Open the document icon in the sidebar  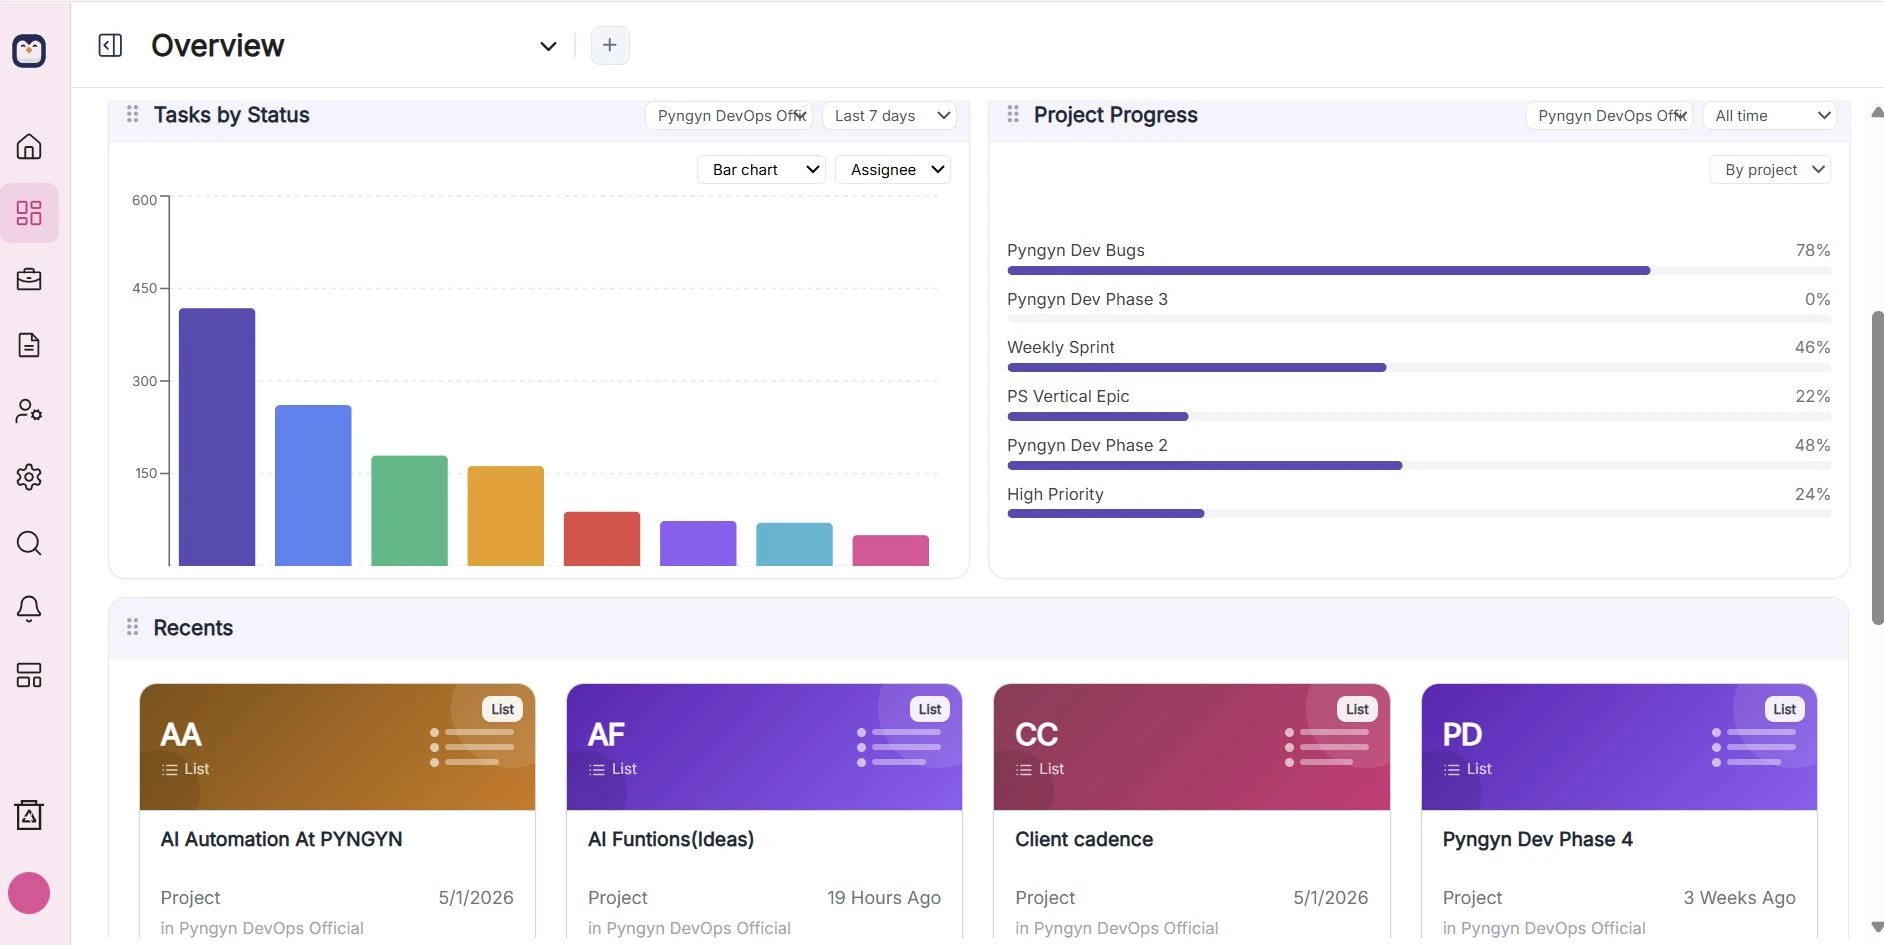coord(29,345)
